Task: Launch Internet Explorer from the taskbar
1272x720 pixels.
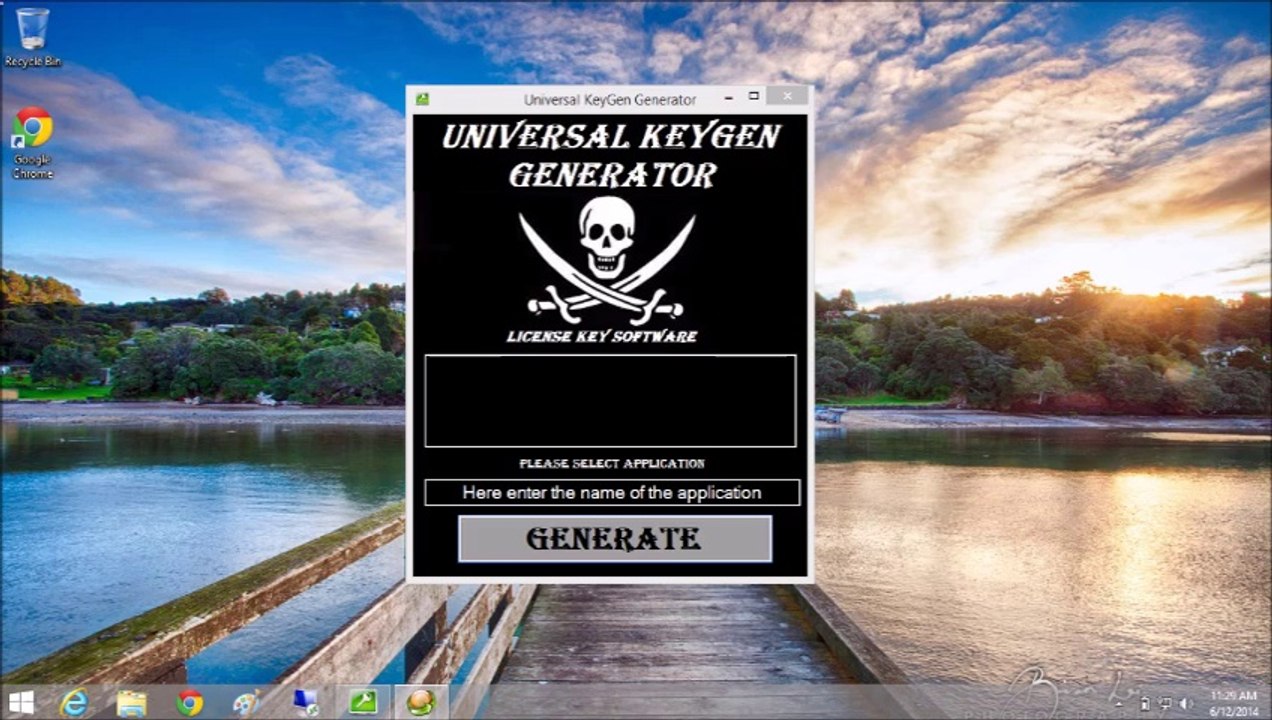Action: coord(74,703)
